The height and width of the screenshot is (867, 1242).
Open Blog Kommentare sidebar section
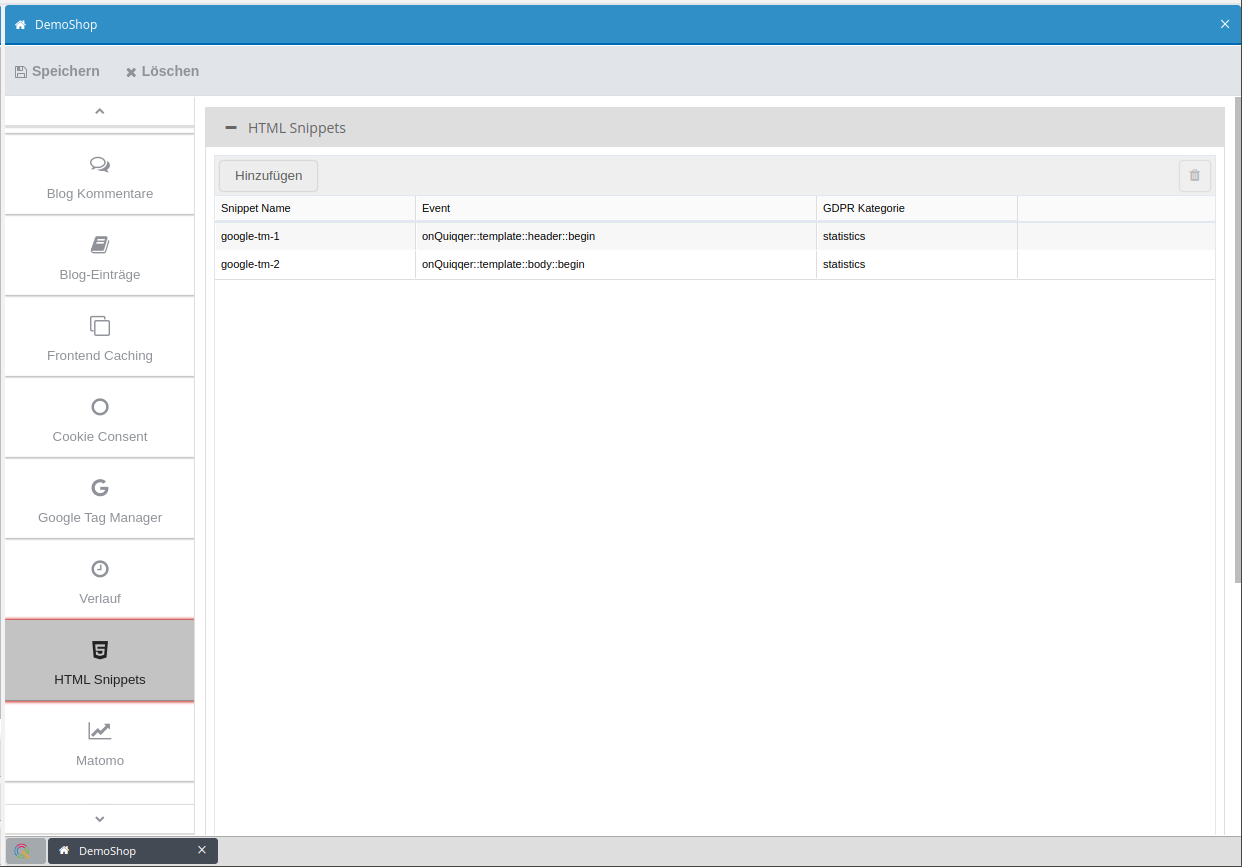tap(100, 176)
